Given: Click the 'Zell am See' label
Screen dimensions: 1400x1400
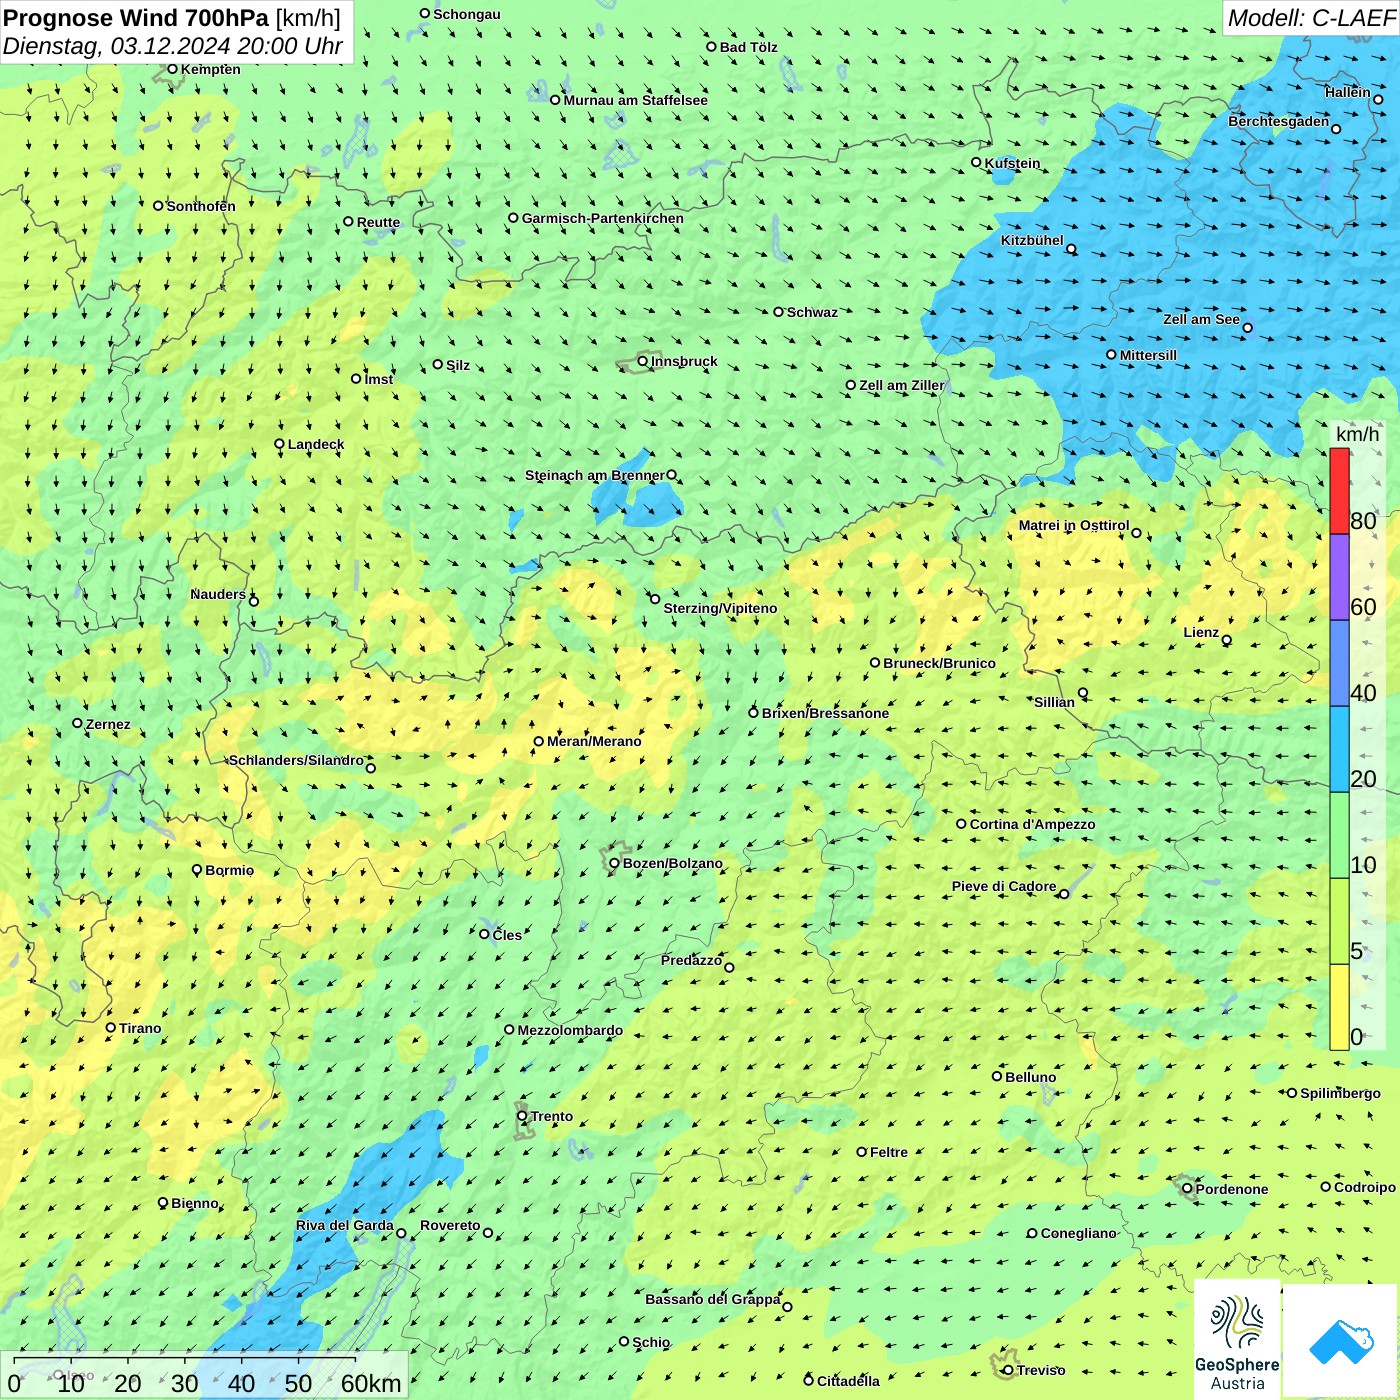Looking at the screenshot, I should [1201, 319].
